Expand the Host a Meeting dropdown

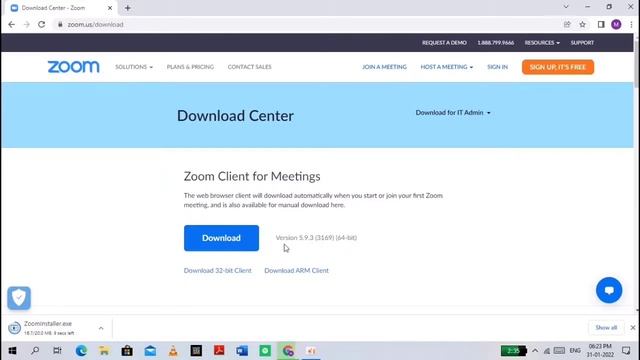[x=447, y=67]
